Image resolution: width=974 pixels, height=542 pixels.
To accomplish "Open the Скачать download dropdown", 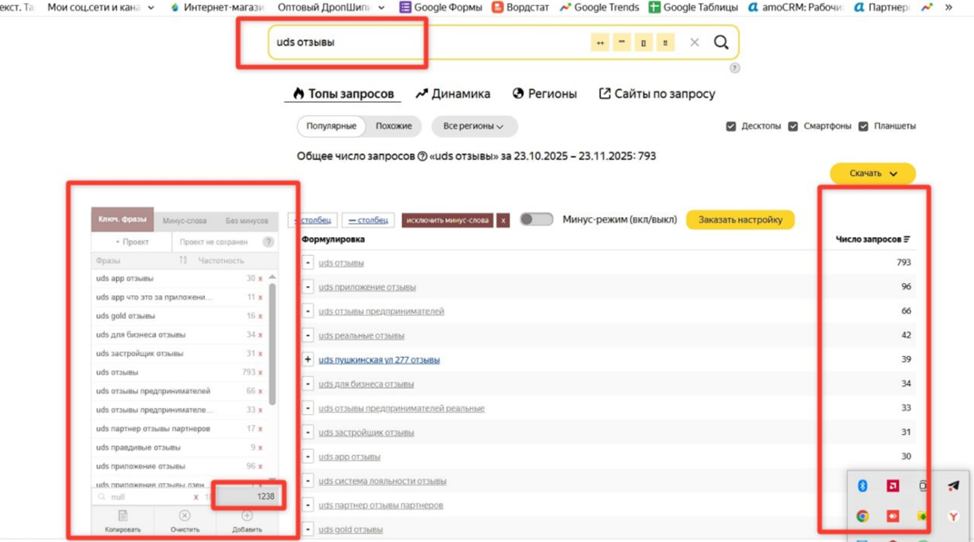I will coord(873,173).
